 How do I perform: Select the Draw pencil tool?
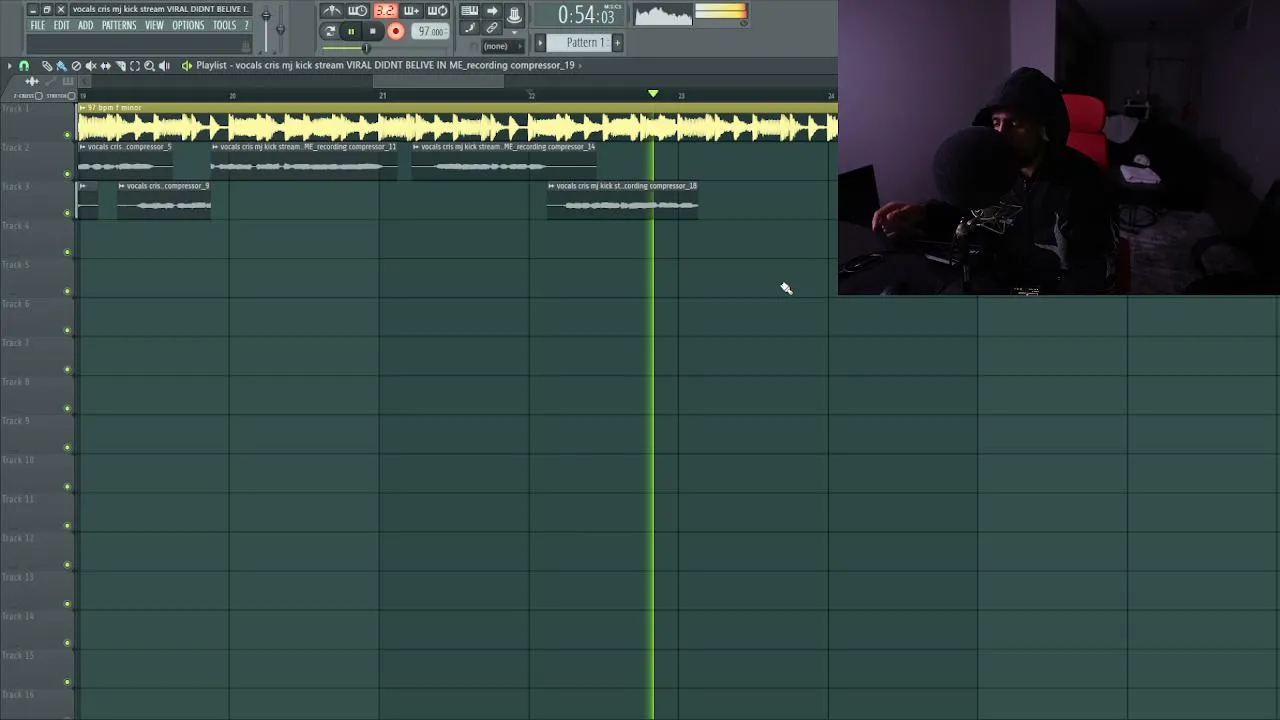tap(47, 66)
